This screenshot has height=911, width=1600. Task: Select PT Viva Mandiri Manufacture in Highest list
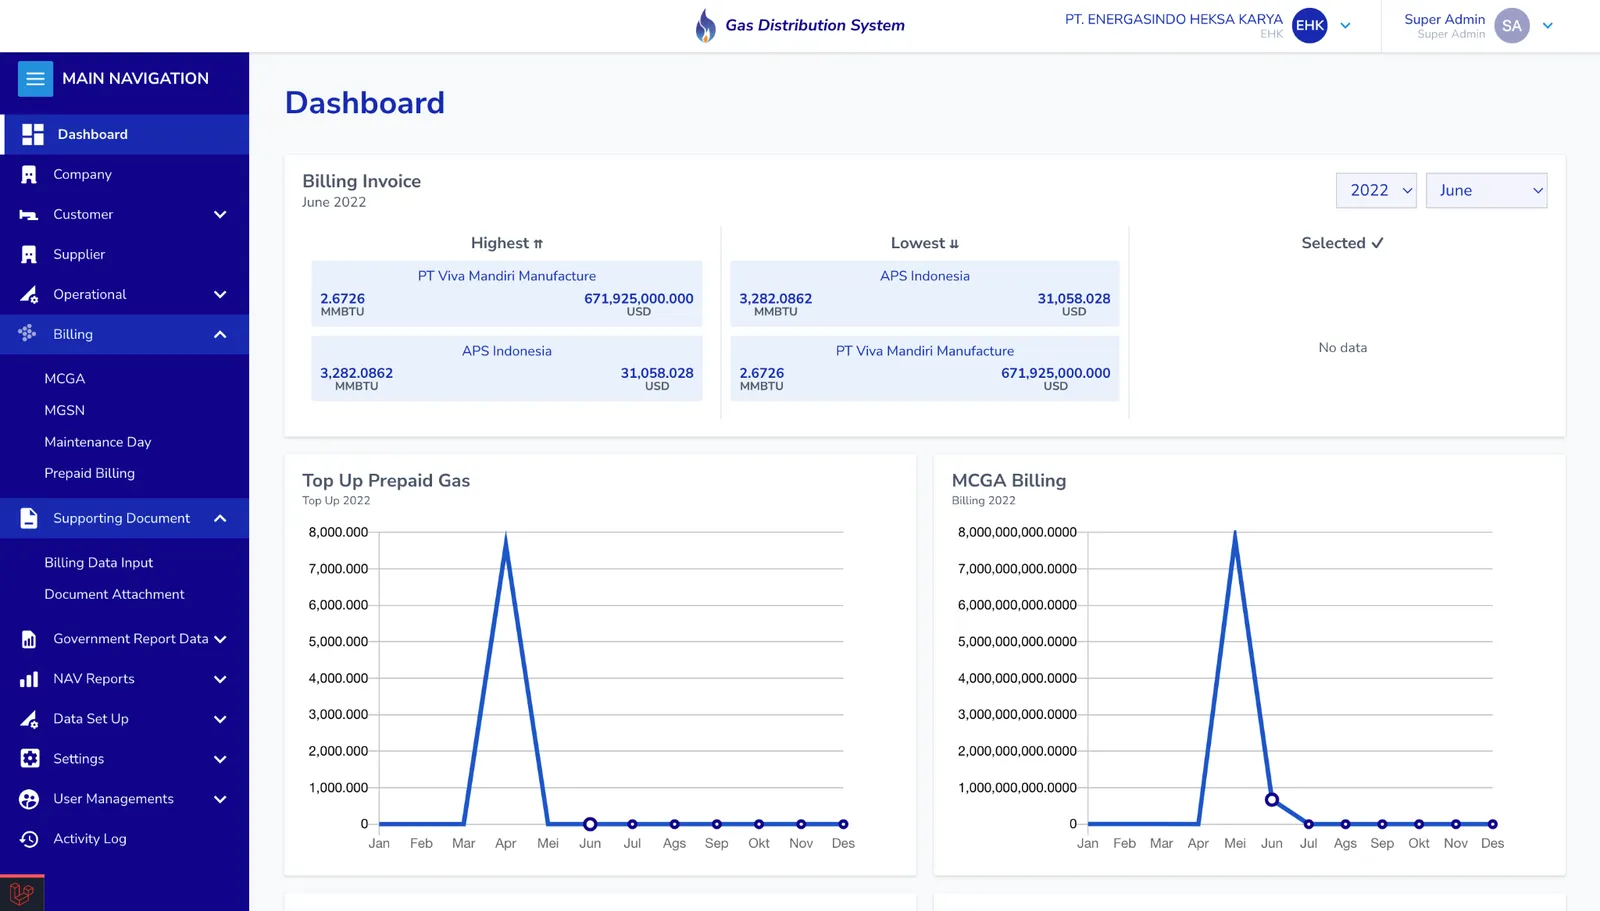coord(507,294)
